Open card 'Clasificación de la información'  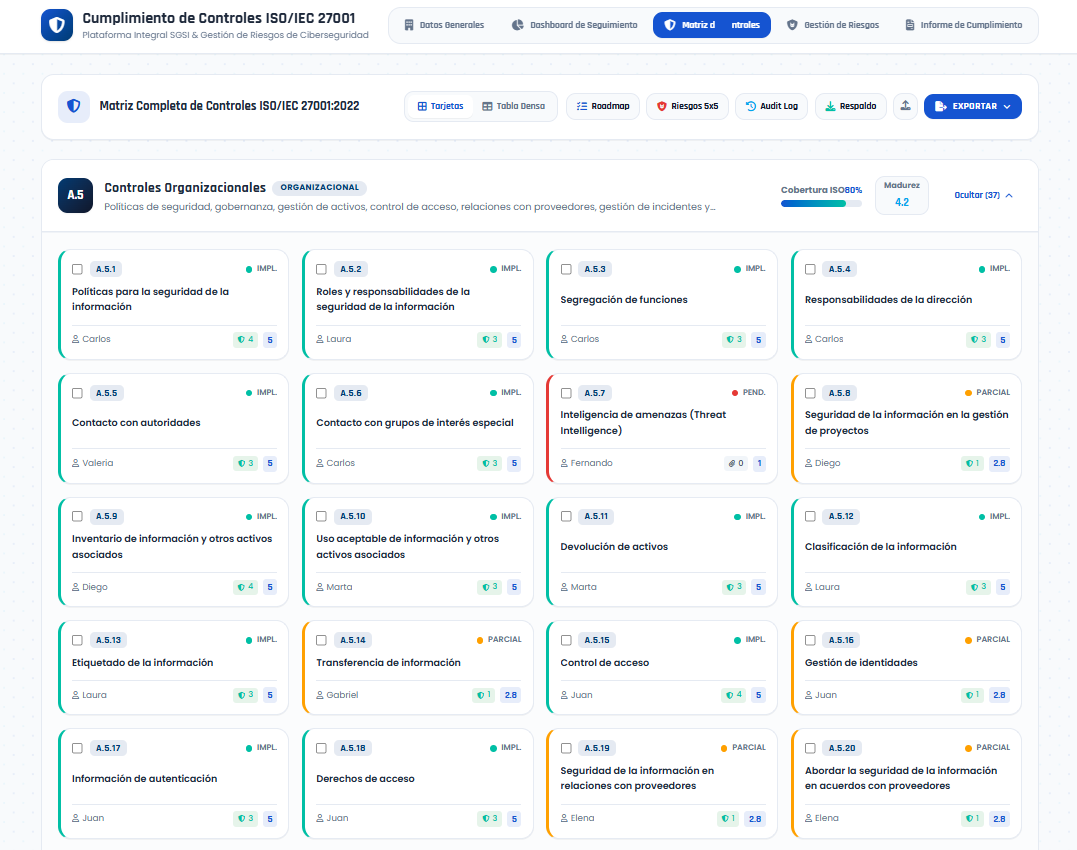(907, 552)
